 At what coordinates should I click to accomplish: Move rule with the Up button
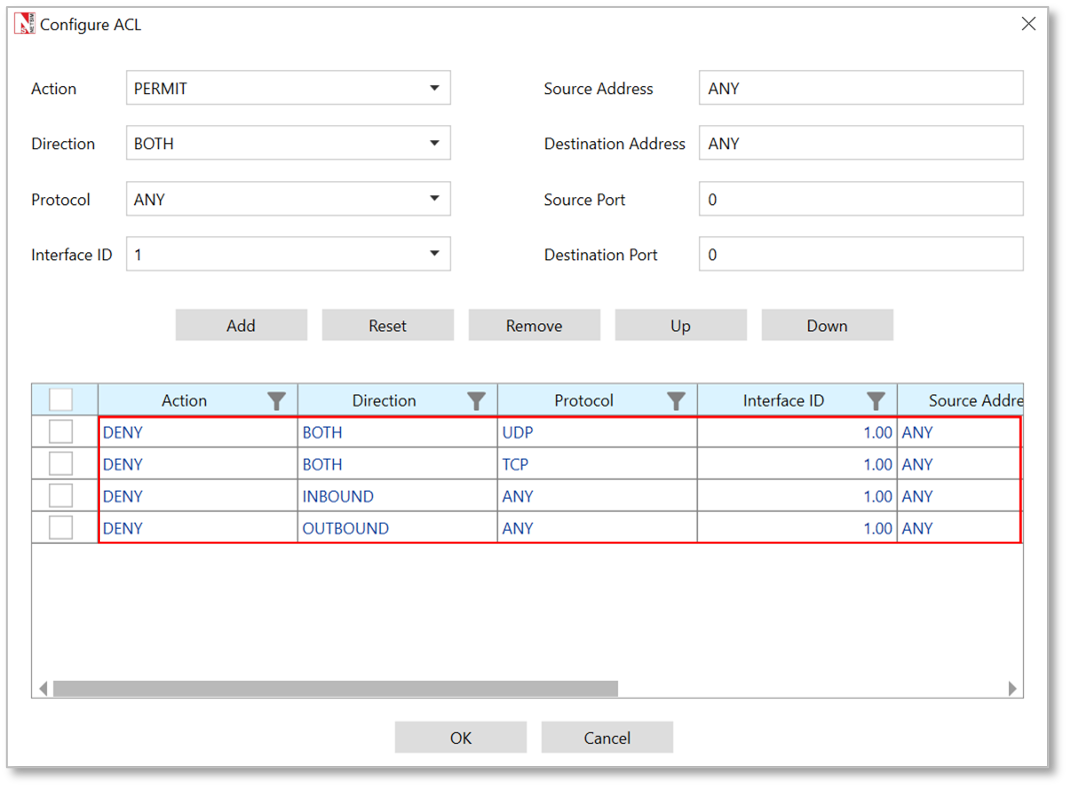click(x=680, y=325)
